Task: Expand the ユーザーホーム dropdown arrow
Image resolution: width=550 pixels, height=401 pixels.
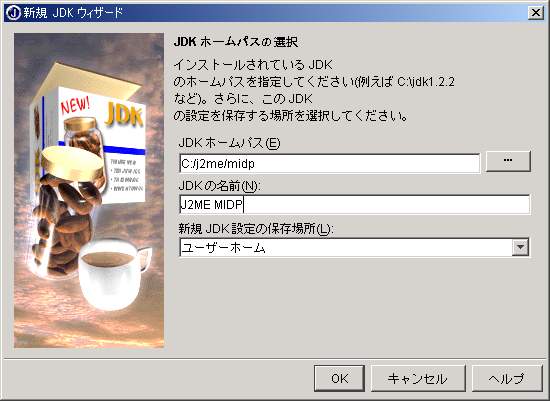Action: coord(520,247)
